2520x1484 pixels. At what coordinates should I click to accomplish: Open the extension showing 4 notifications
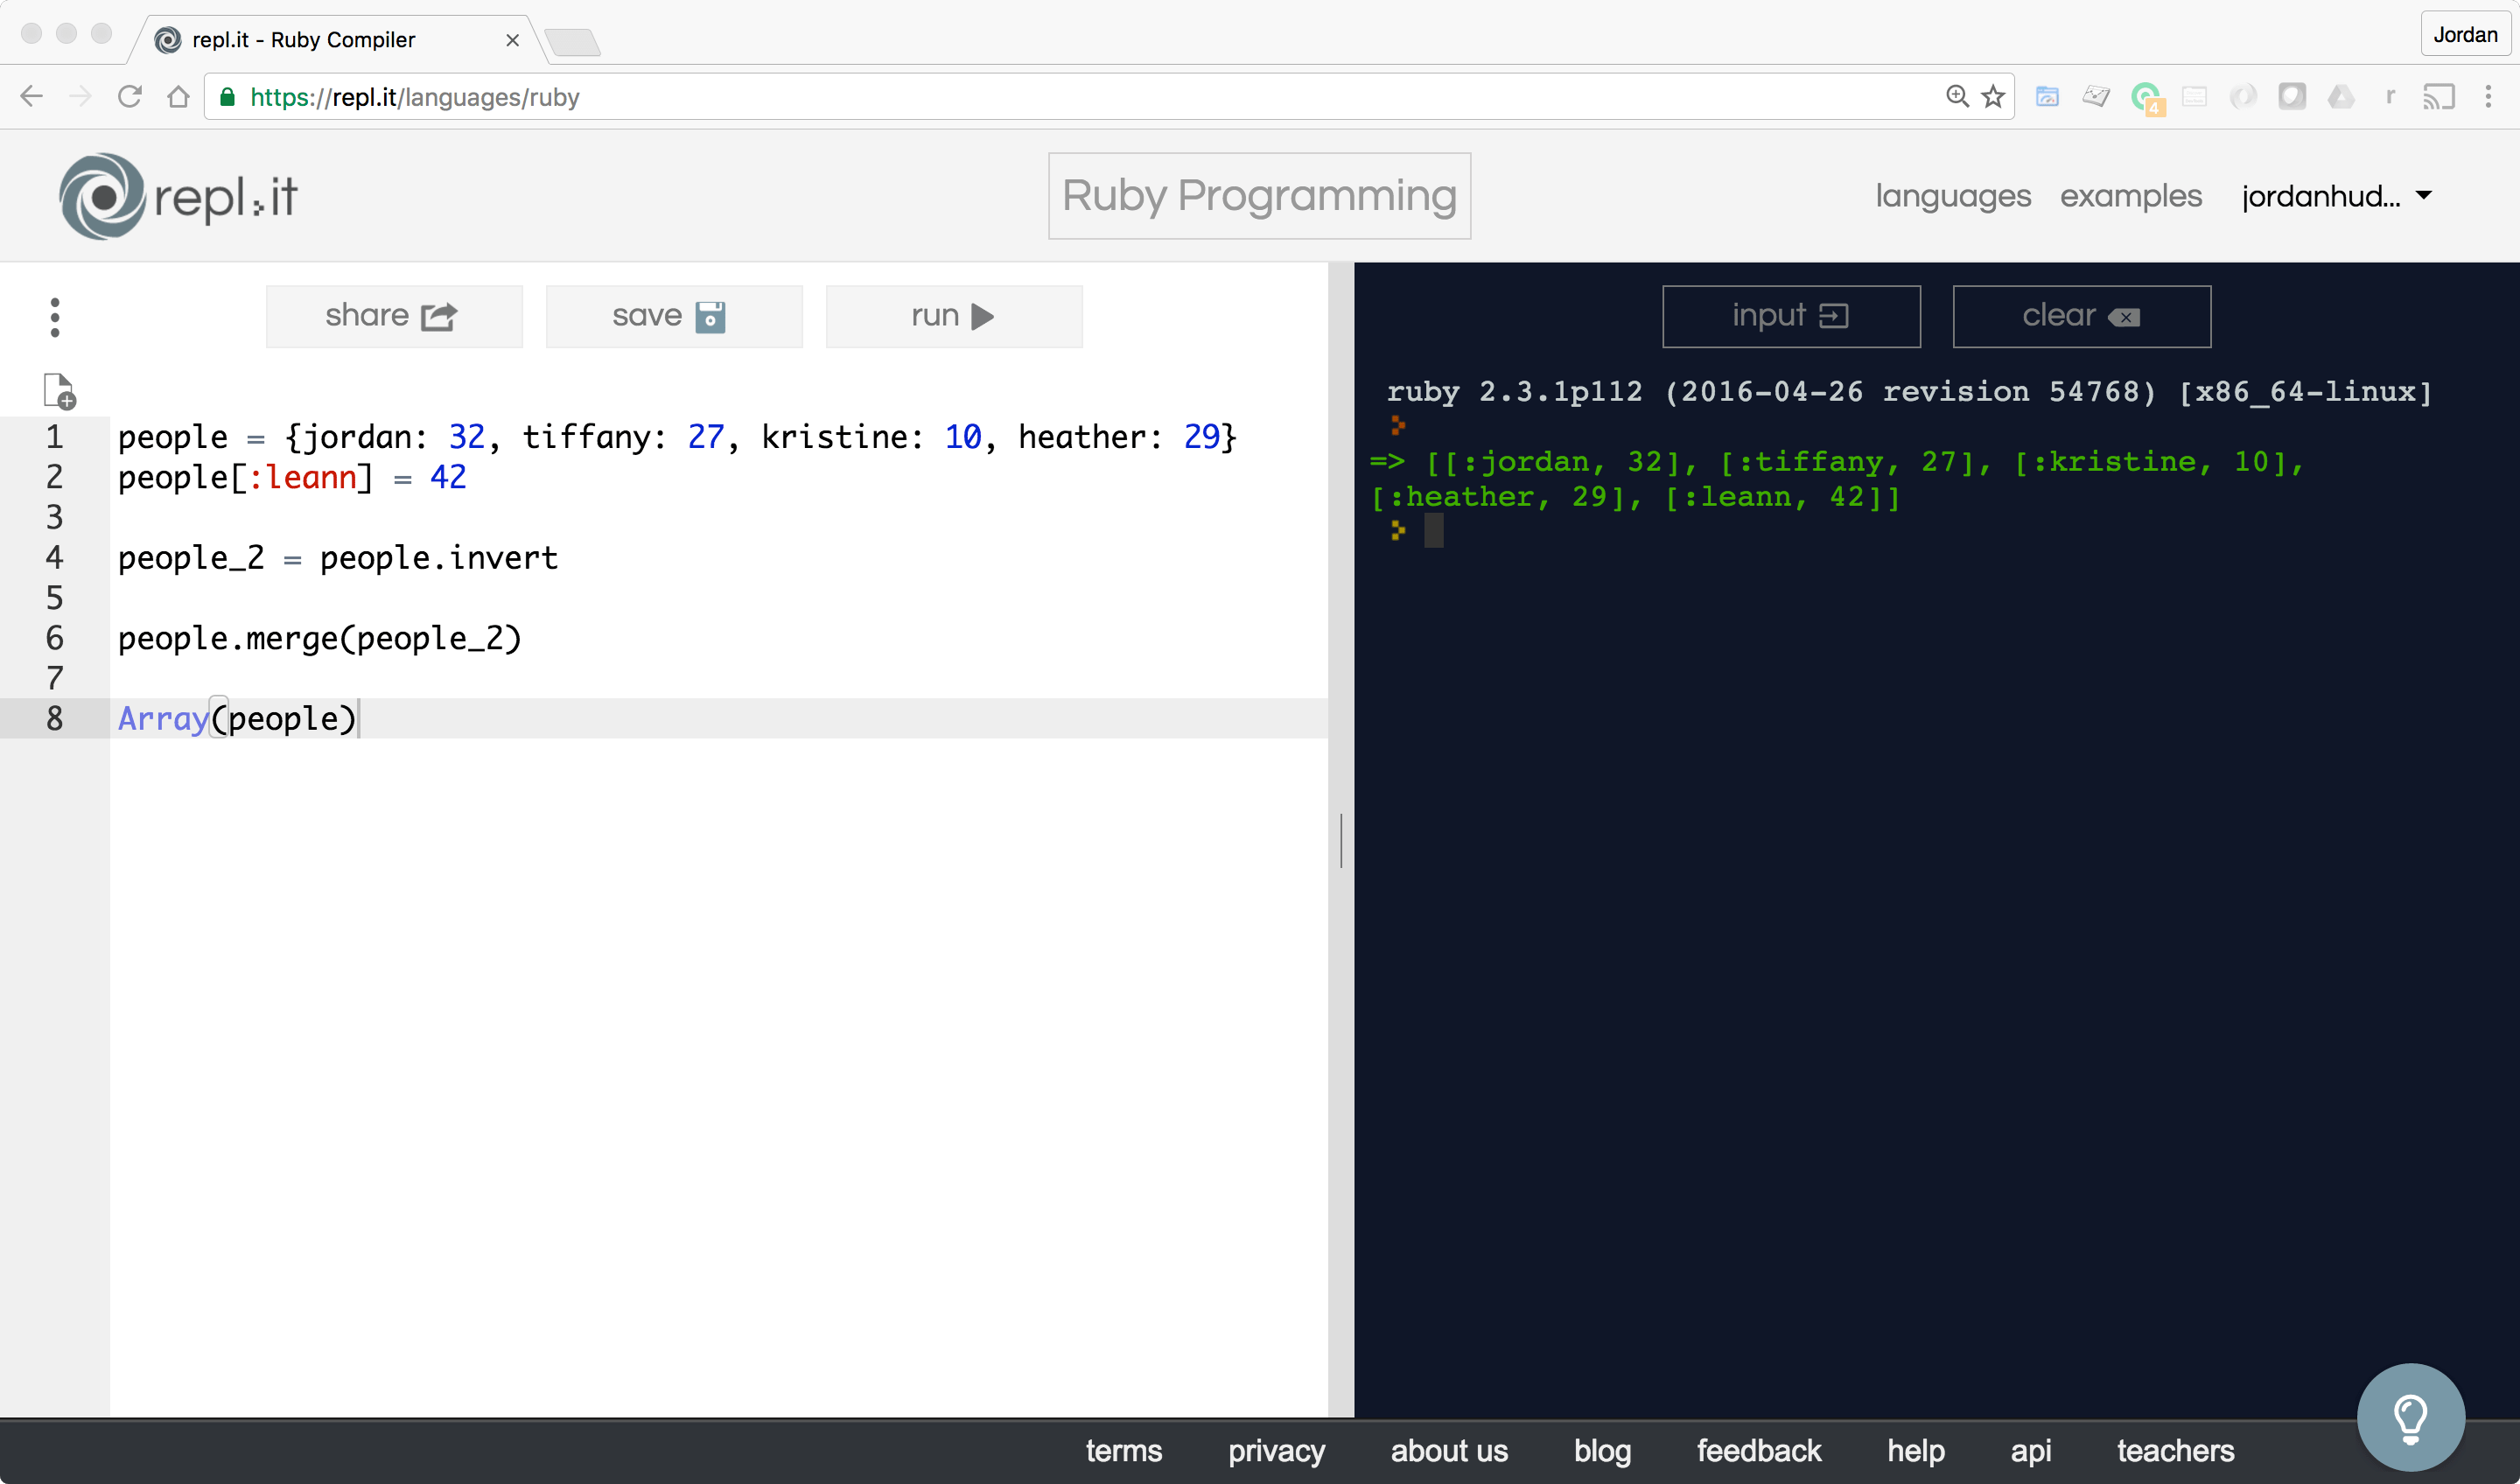tap(2146, 96)
